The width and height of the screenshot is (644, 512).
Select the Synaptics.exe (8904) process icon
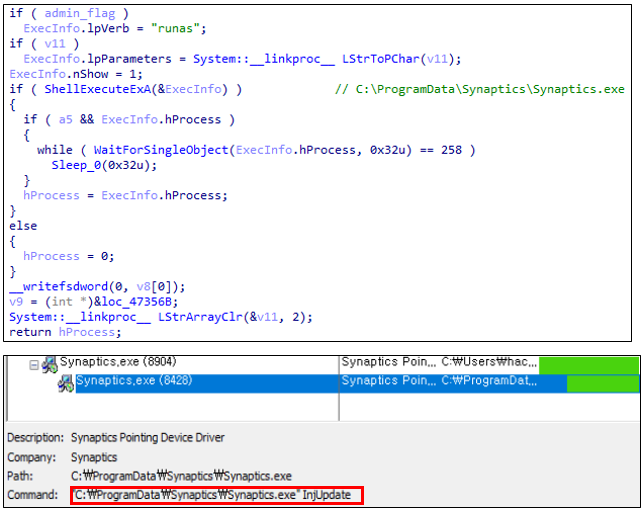(x=50, y=365)
